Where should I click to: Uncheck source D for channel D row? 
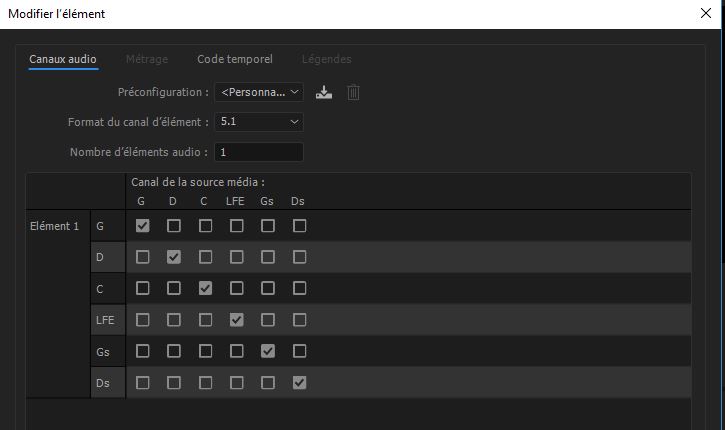coord(174,257)
